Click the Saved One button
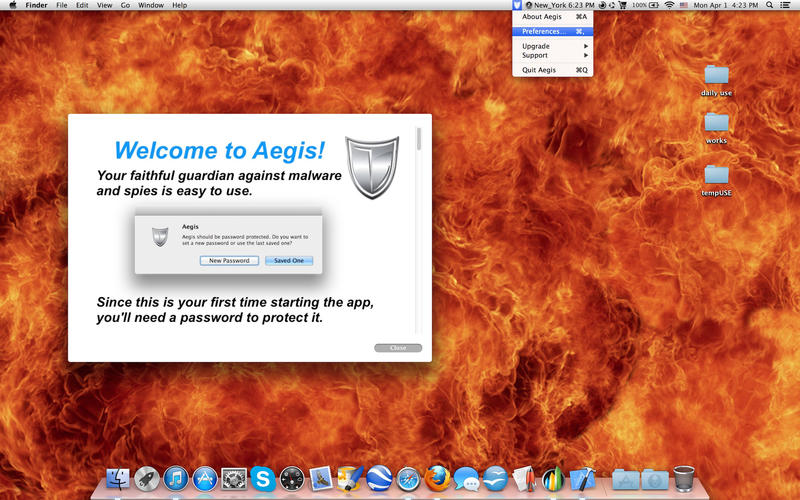The height and width of the screenshot is (500, 800). 289,261
